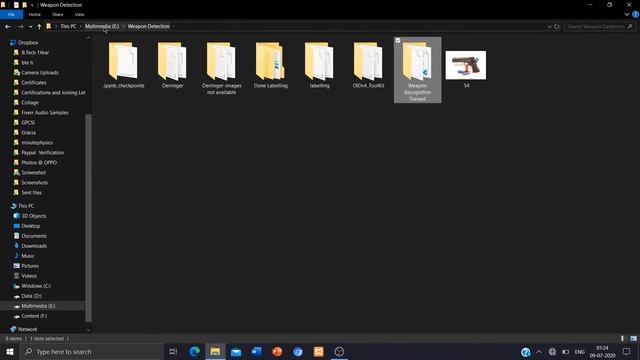Image resolution: width=640 pixels, height=360 pixels.
Task: Go forward with the forward arrow
Action: coord(20,27)
